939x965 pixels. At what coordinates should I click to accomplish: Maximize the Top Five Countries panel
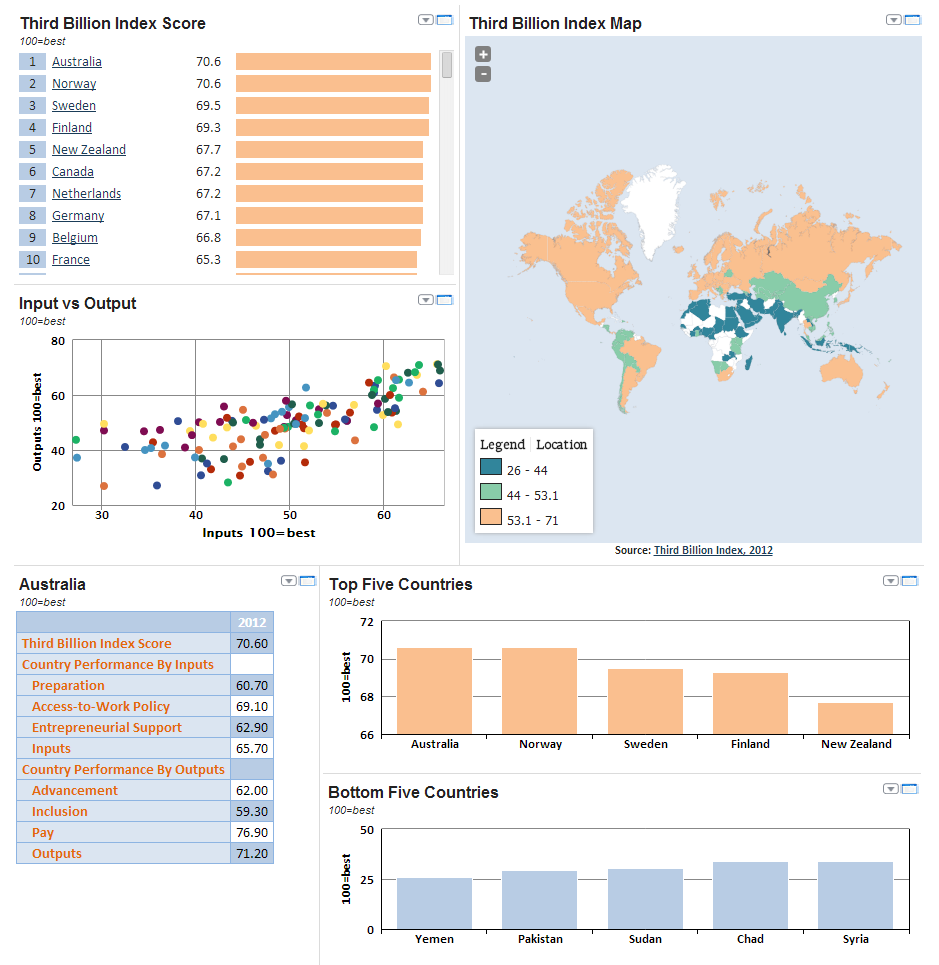910,581
